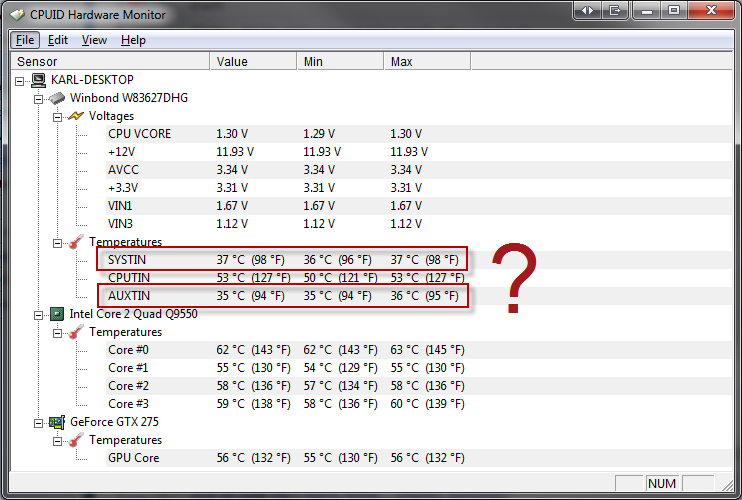Screen dimensions: 742x500
Task: Click Core #3 max value 60 °C
Action: 427,404
